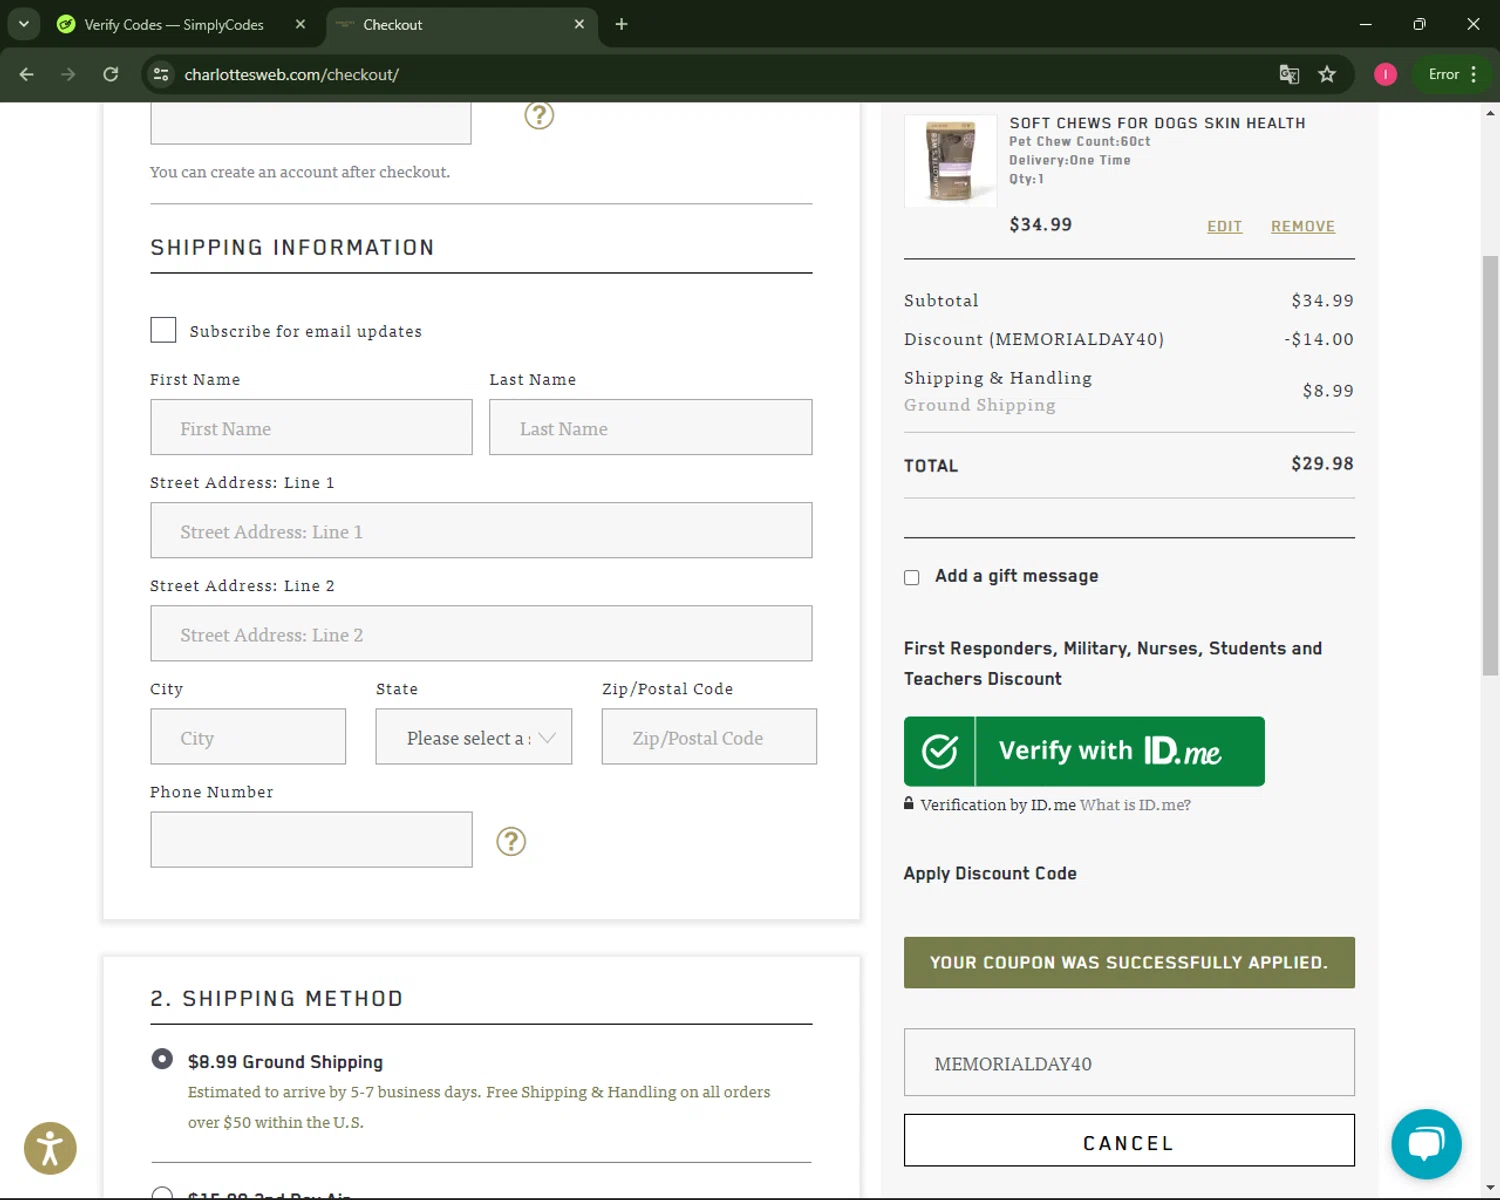This screenshot has width=1500, height=1200.
Task: Click the translate page icon in address bar
Action: pos(1289,74)
